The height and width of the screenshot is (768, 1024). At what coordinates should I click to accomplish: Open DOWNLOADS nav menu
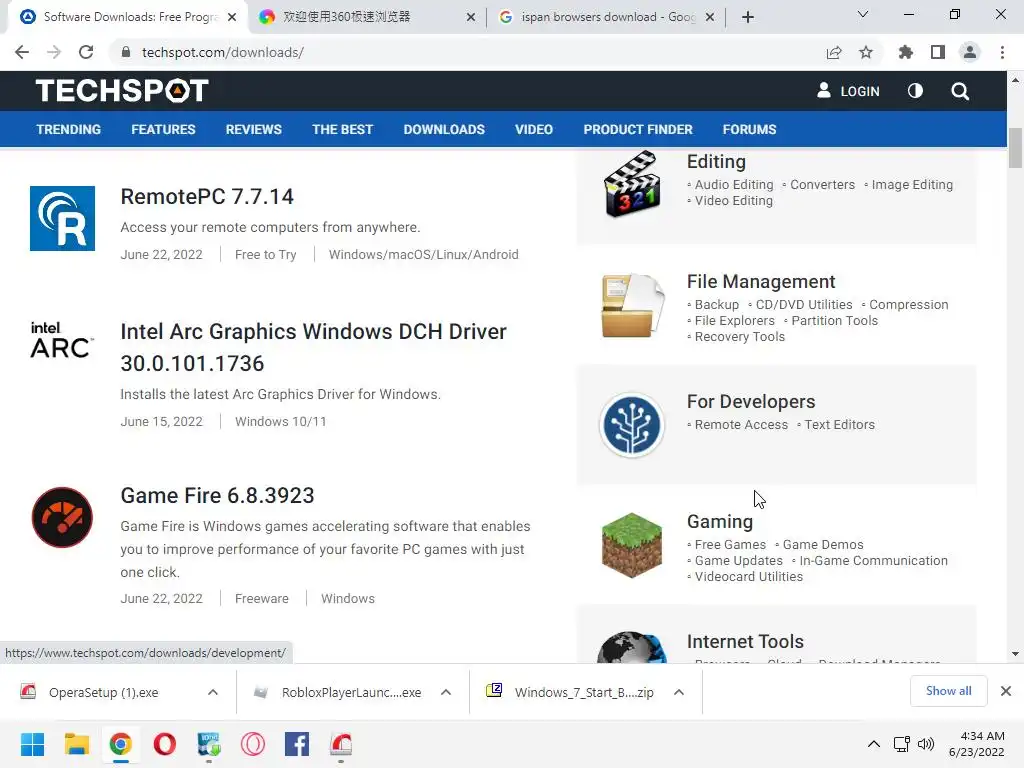coord(444,129)
